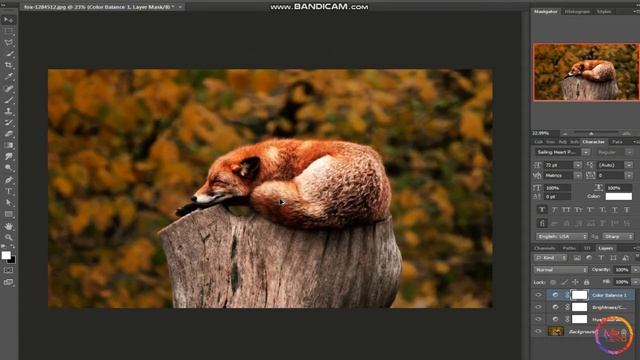Click the Character text color swatch
The image size is (640, 360).
[x=619, y=196]
